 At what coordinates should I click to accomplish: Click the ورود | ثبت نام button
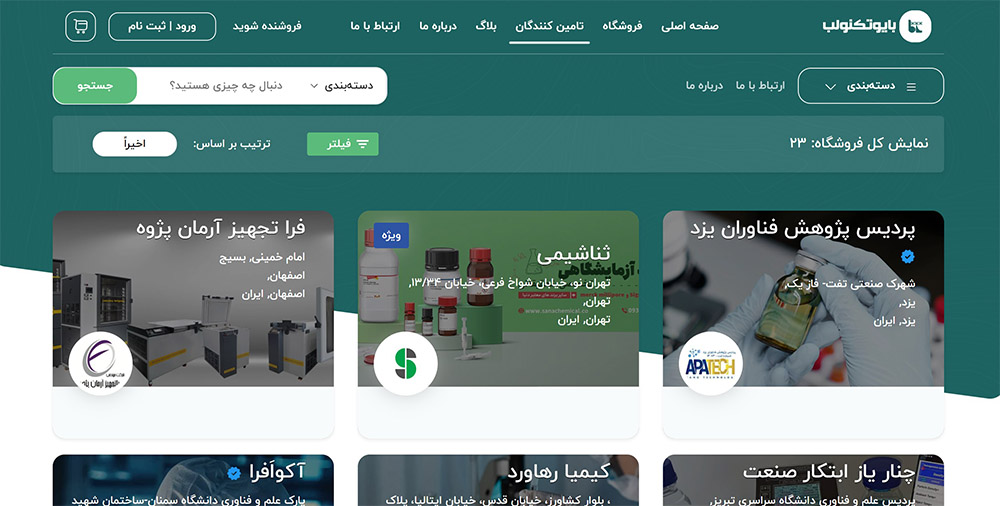(162, 26)
